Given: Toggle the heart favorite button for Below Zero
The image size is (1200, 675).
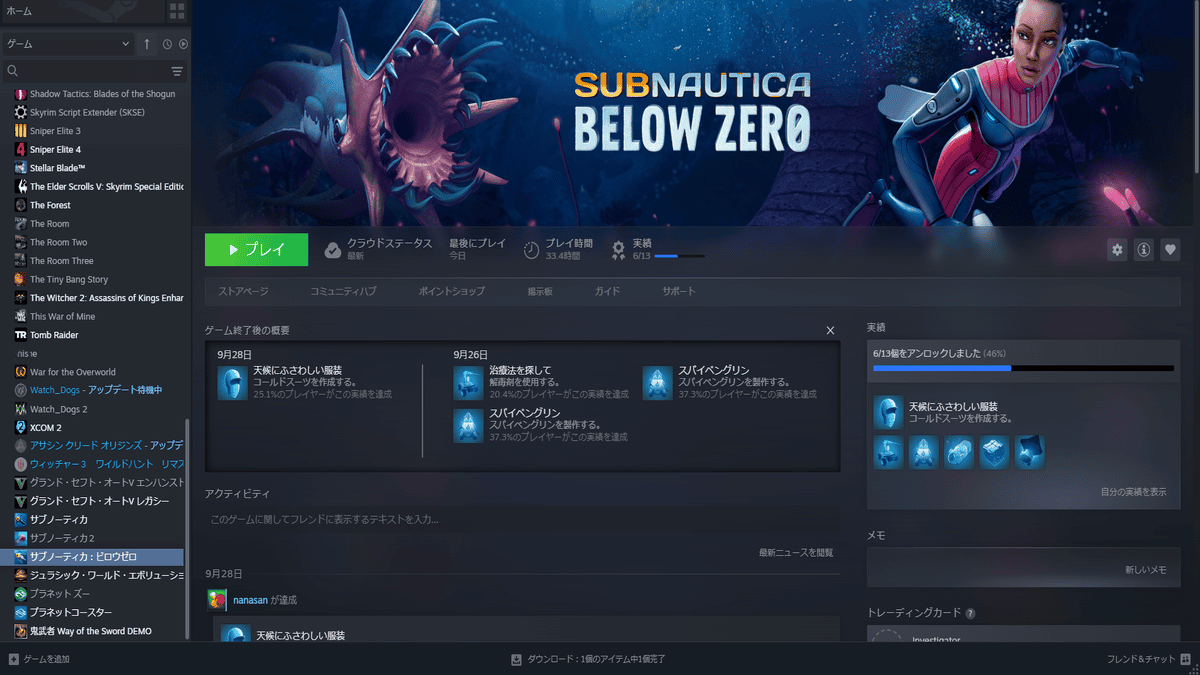Looking at the screenshot, I should tap(1170, 250).
